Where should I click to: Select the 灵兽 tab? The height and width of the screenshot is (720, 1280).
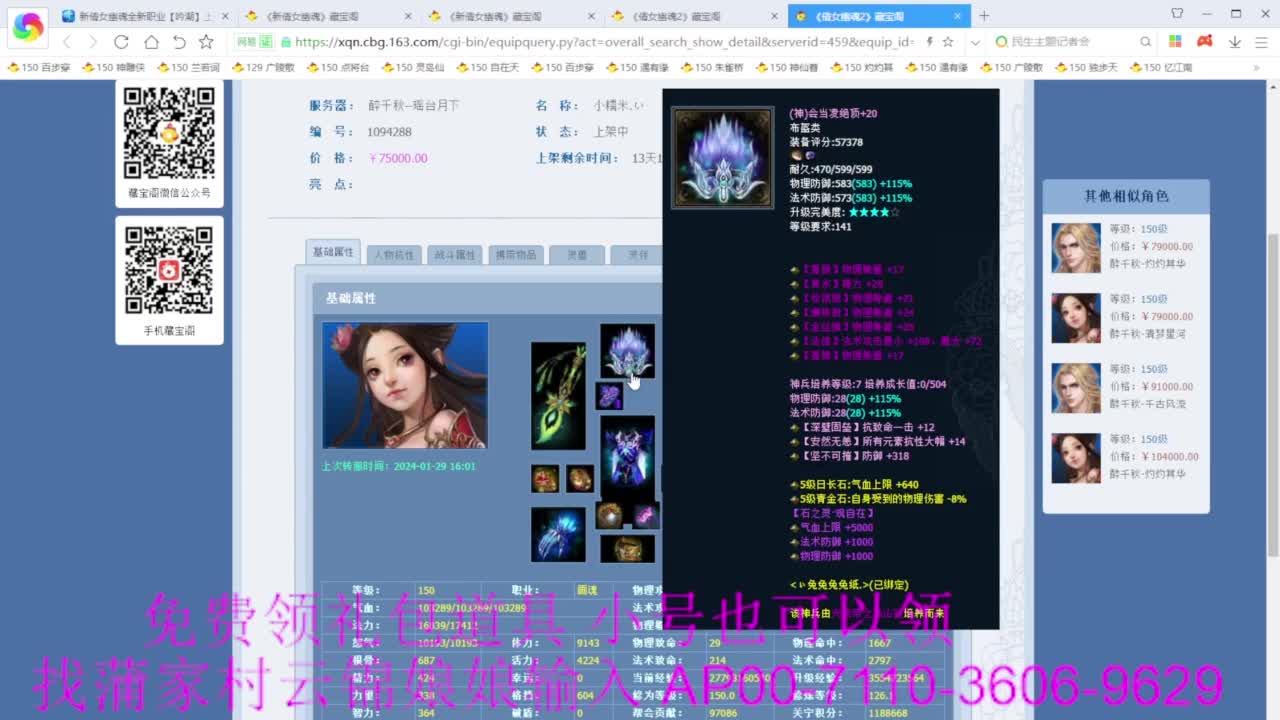pyautogui.click(x=577, y=255)
